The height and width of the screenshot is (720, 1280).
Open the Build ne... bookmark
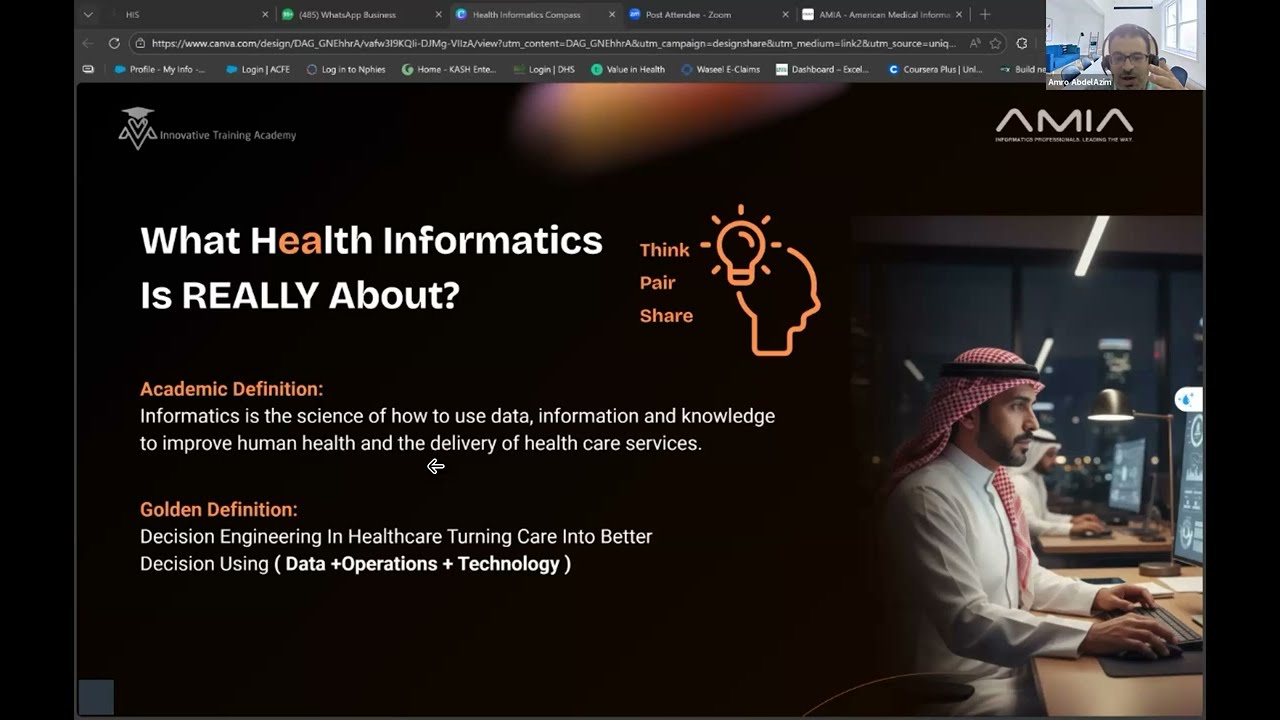[x=1022, y=70]
